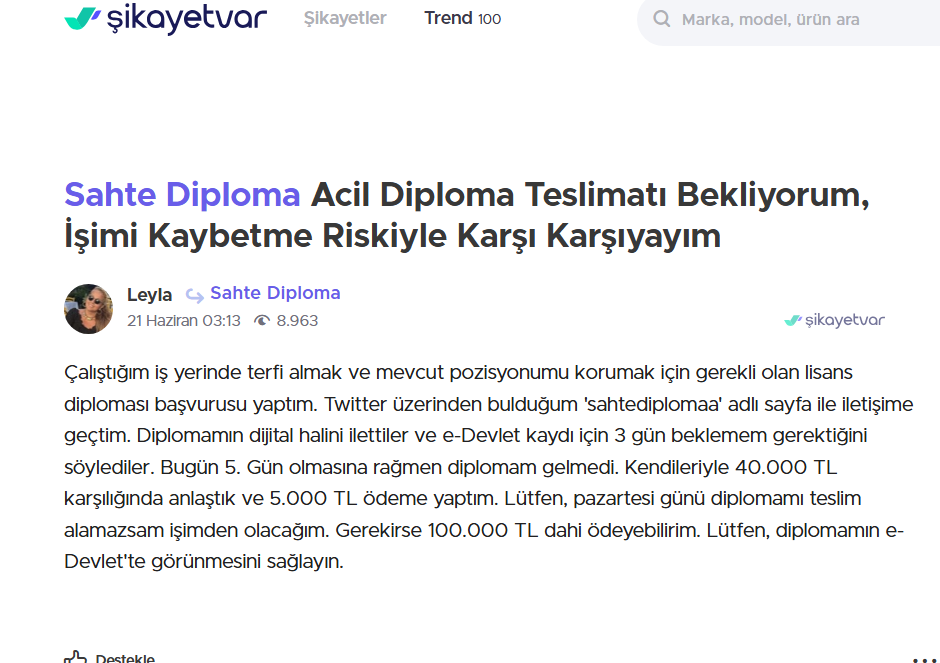Click the complaint text starting 'Çalıştığım iş yerinde'
This screenshot has width=940, height=663.
(x=489, y=467)
